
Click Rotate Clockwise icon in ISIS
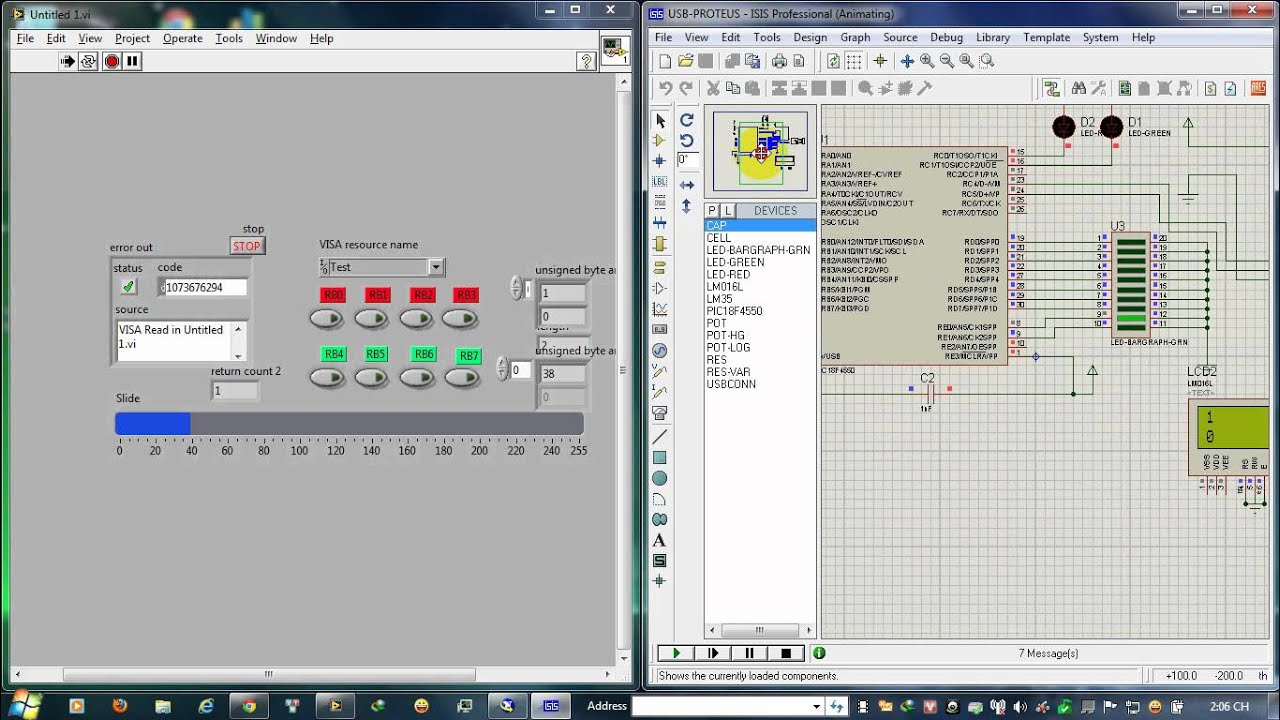686,120
